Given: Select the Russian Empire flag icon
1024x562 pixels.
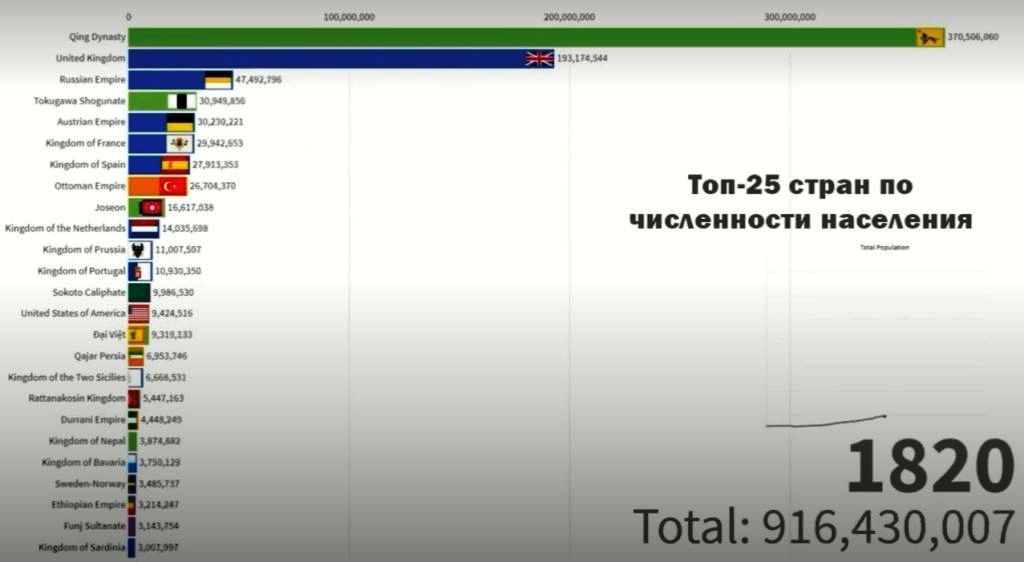Looking at the screenshot, I should [218, 80].
